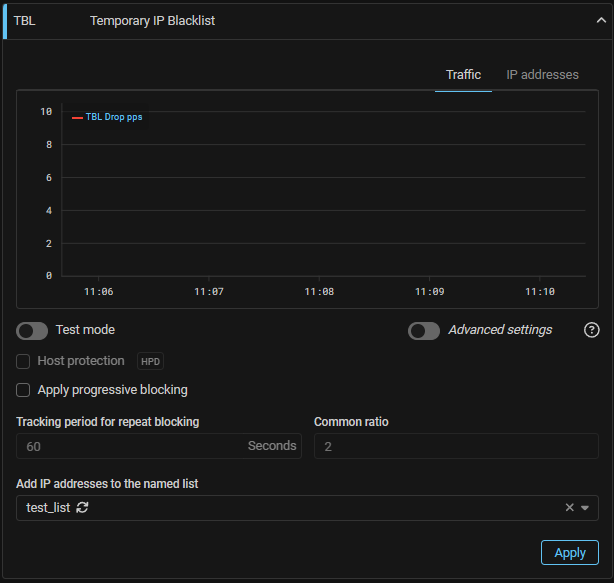The image size is (614, 583).
Task: Open the IP addresses tab
Action: pos(542,75)
